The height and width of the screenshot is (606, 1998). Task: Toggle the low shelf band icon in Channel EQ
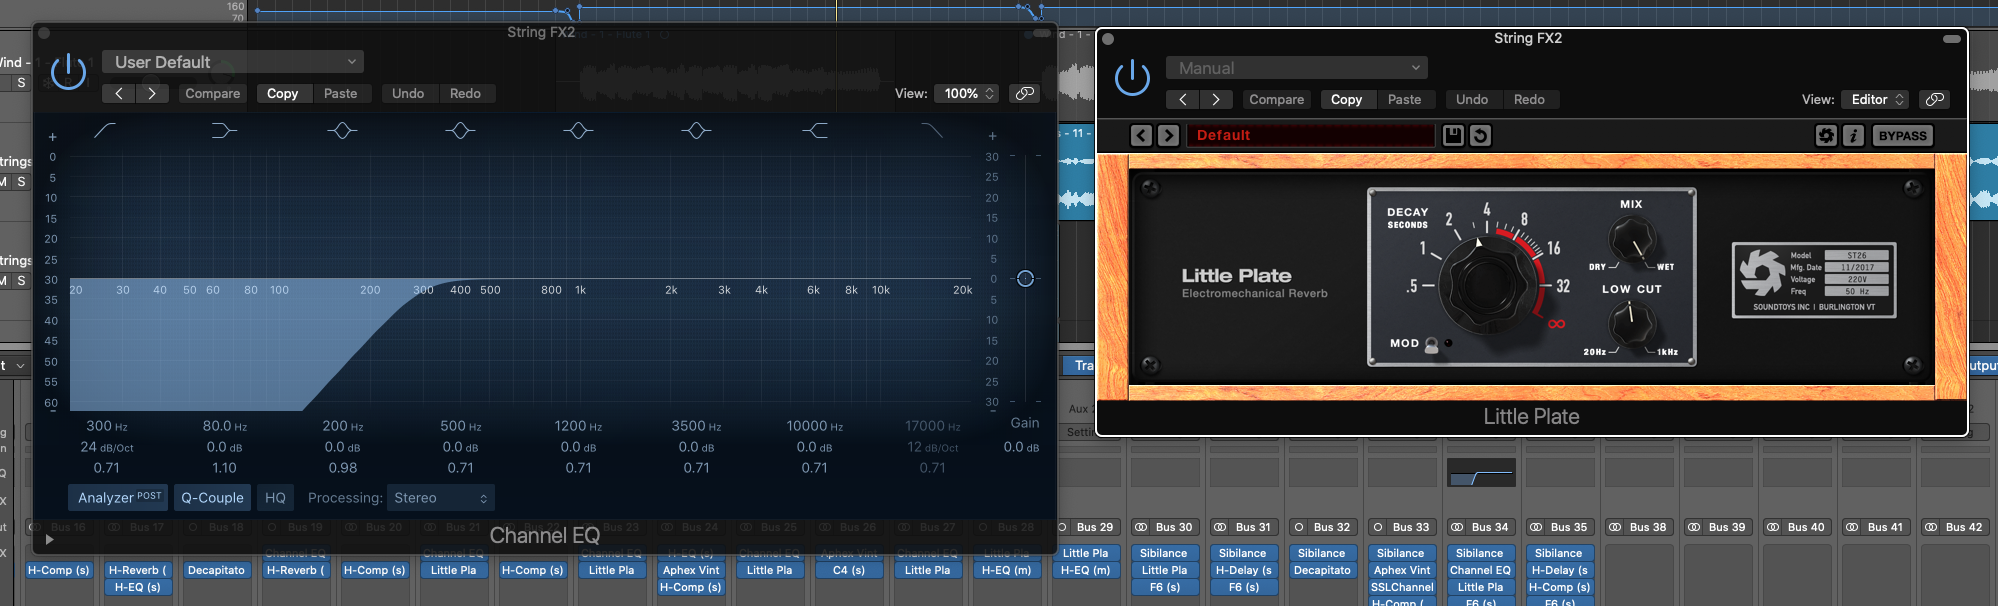[x=224, y=130]
